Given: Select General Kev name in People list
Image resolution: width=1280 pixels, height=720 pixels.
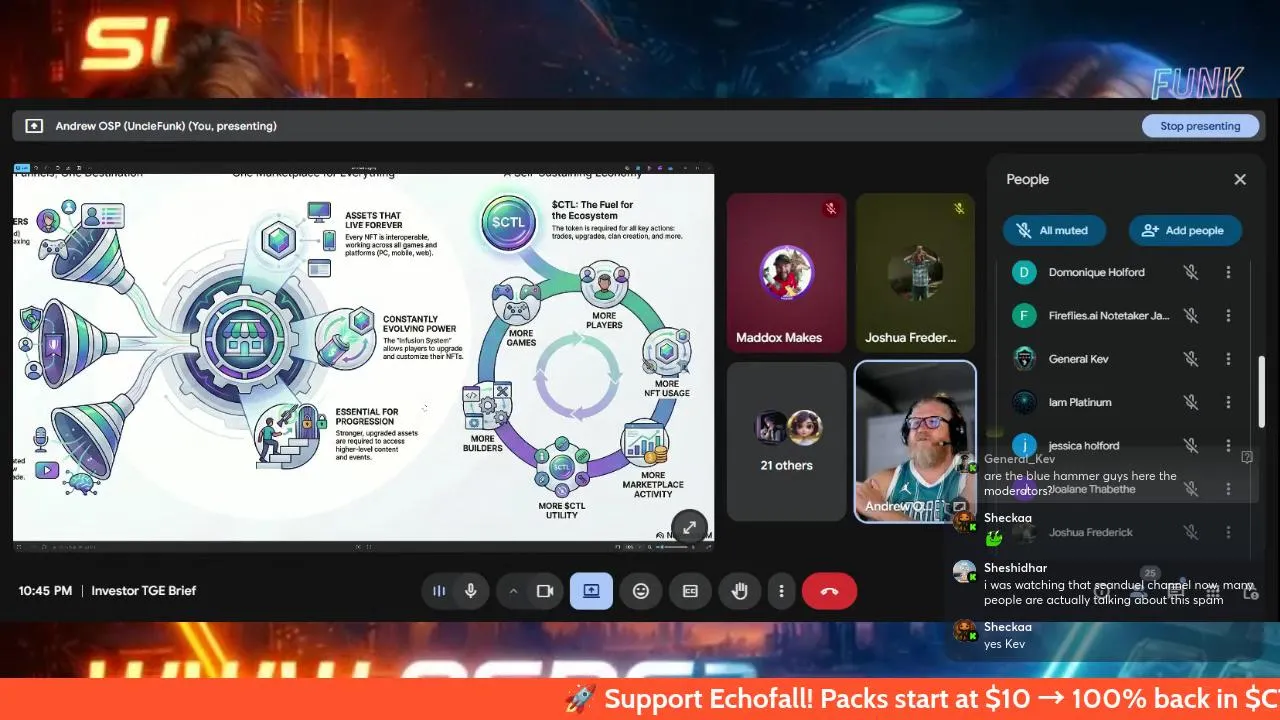Looking at the screenshot, I should coord(1078,359).
